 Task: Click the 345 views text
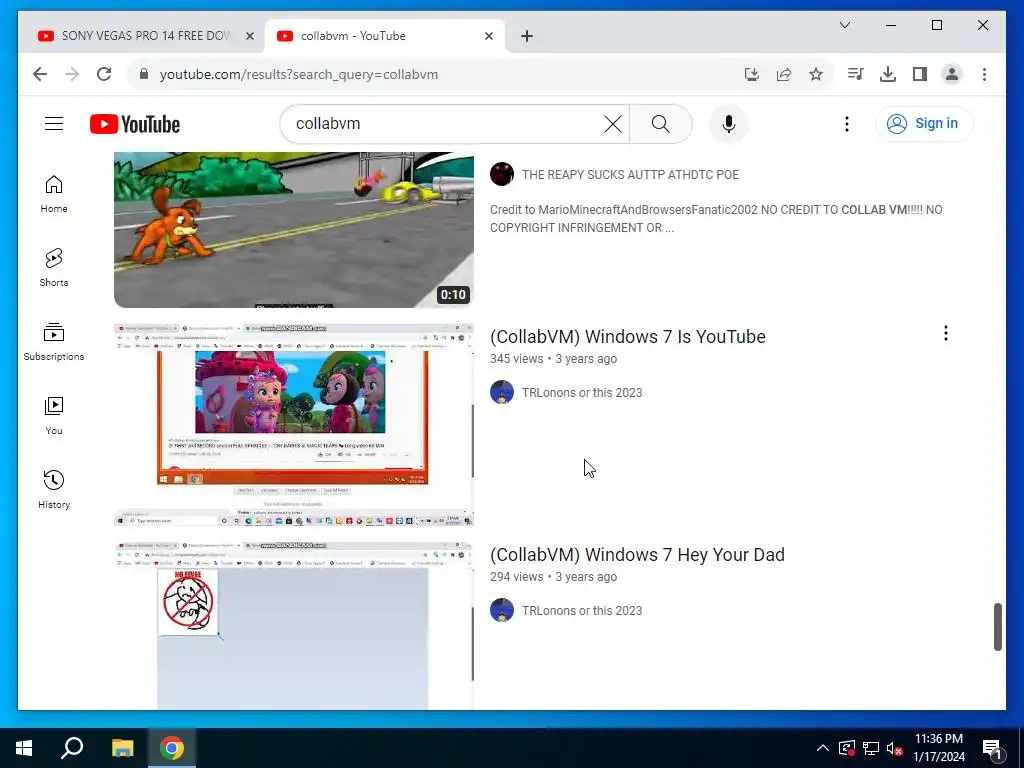517,359
